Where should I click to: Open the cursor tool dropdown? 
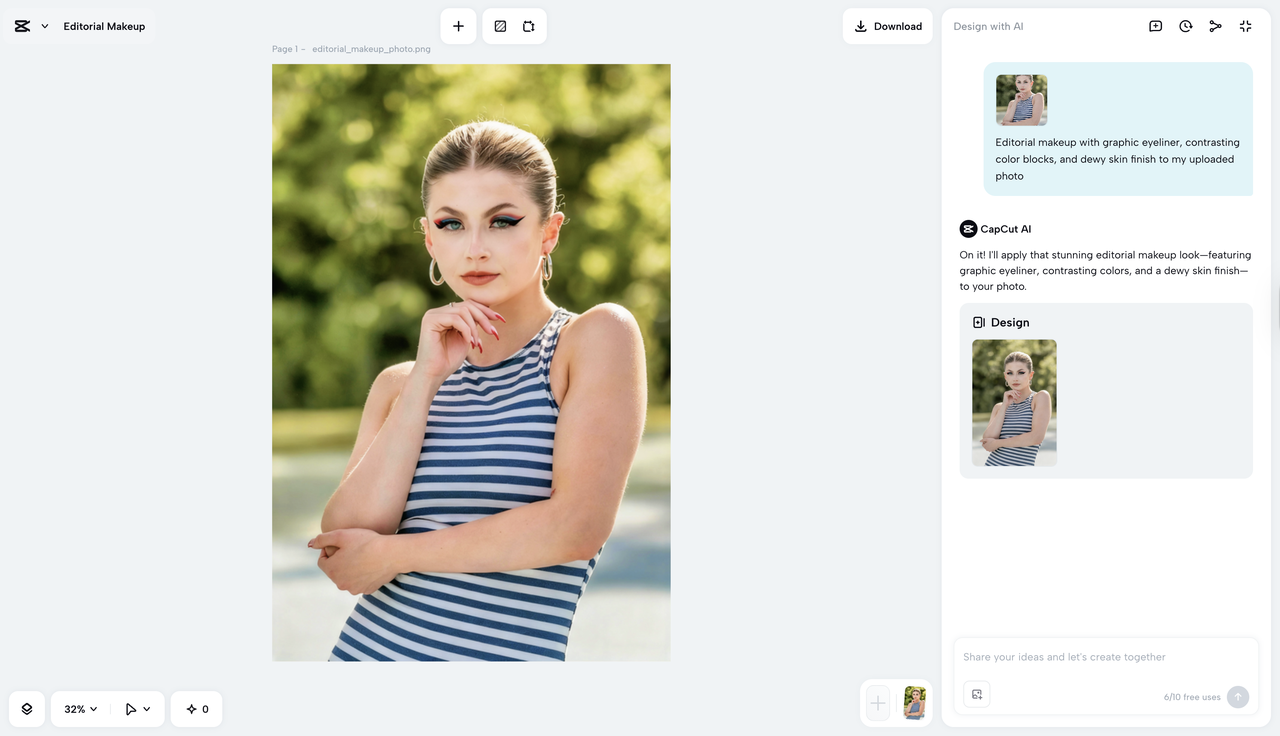[x=137, y=708]
